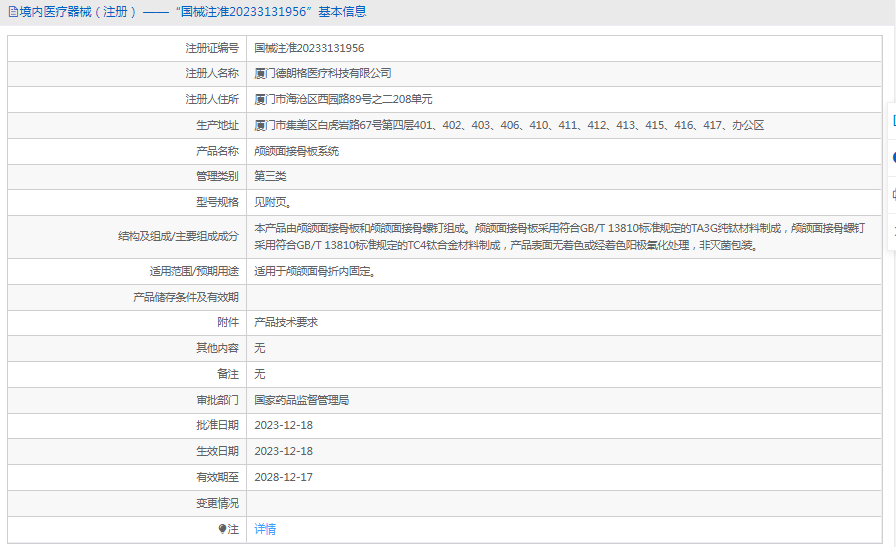Click the 批准日期 row label
Screen dimensions: 896x547
[217, 425]
